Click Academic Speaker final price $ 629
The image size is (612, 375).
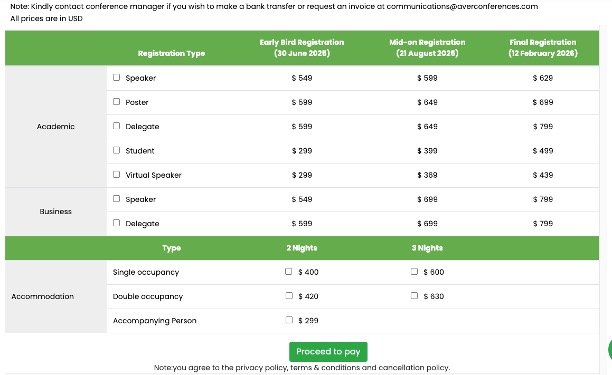click(543, 78)
